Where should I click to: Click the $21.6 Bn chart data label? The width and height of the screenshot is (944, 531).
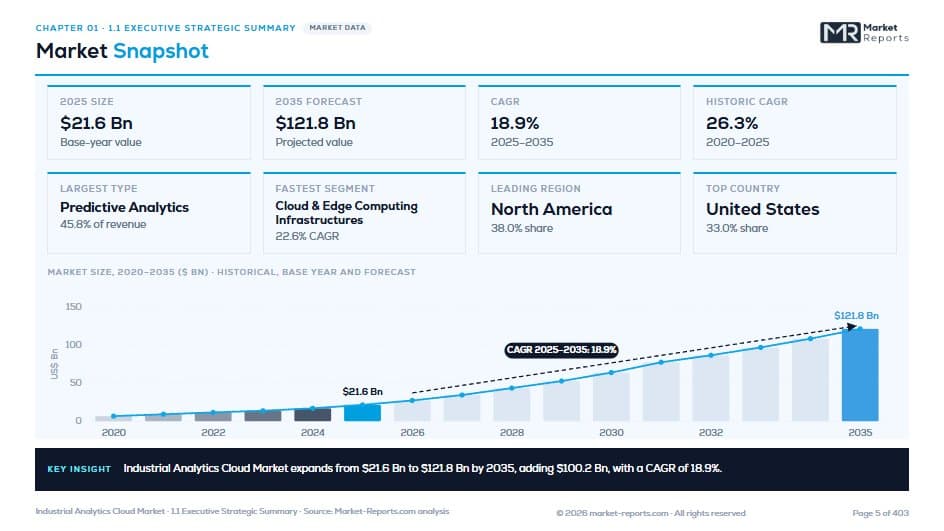[362, 391]
